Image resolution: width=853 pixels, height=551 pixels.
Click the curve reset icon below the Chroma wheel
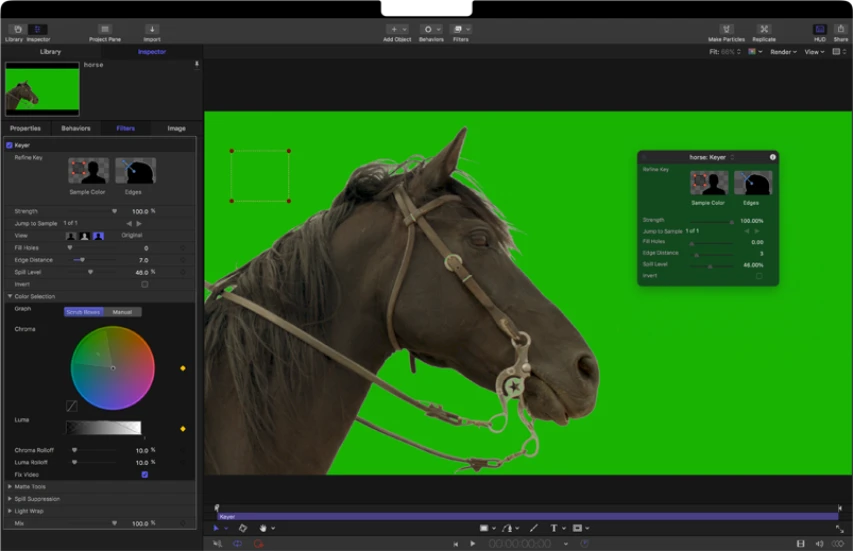point(71,406)
